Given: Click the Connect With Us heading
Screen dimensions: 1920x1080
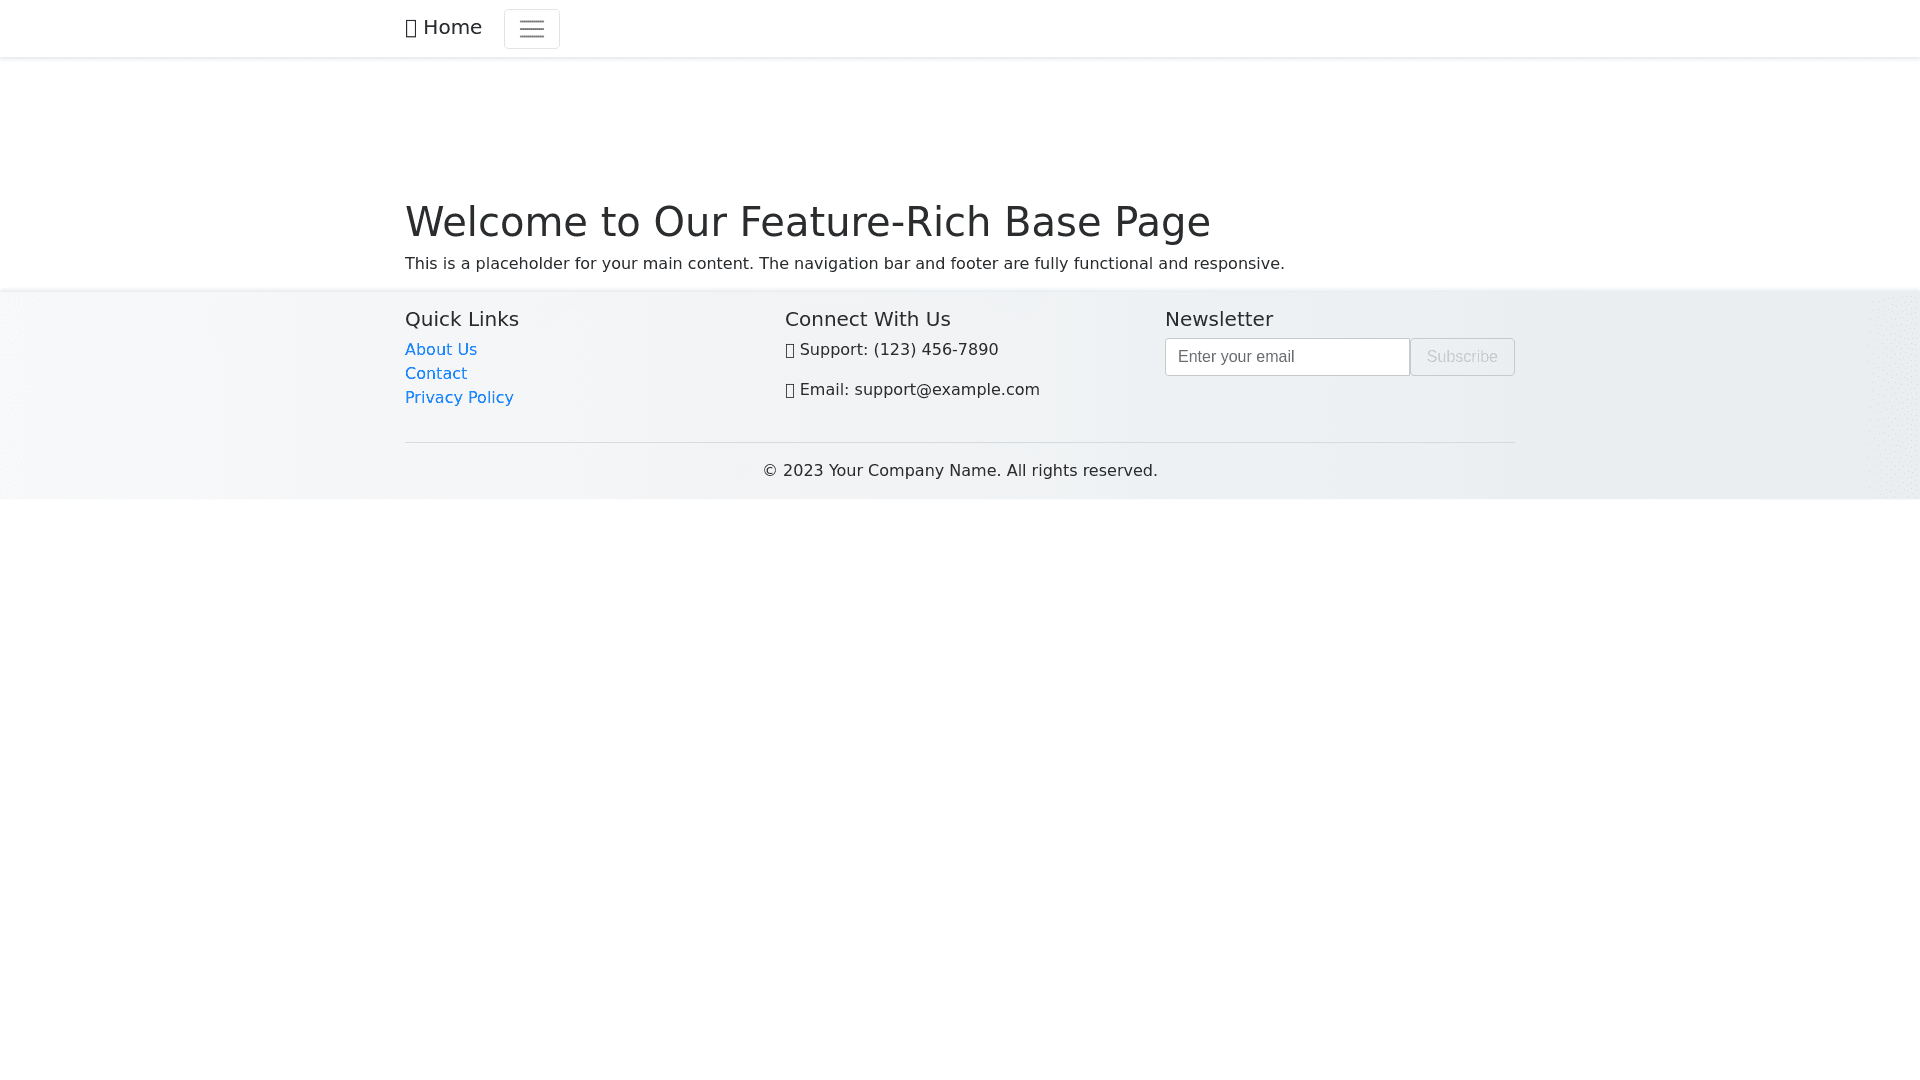Looking at the screenshot, I should 867,319.
